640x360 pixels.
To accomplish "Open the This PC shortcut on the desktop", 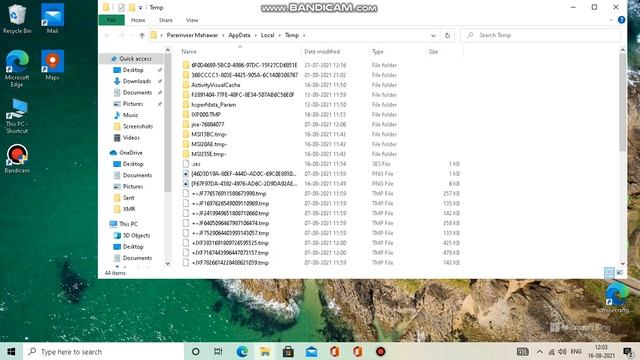I will [17, 116].
